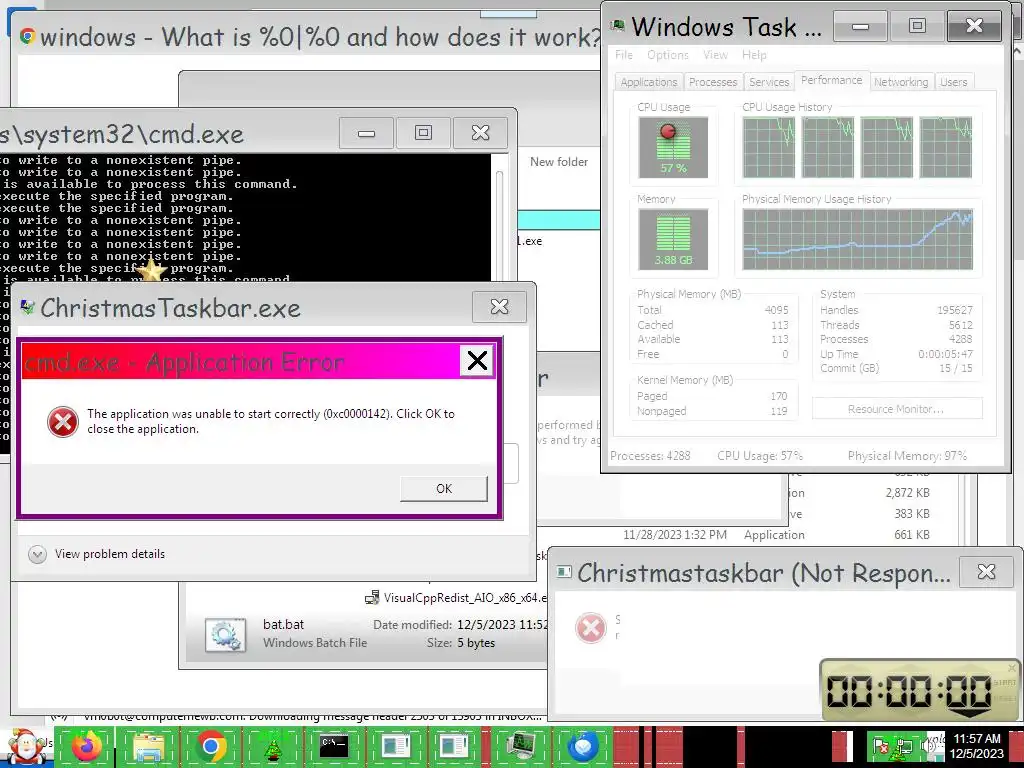Click the Date modified value in the details pane
Viewport: 1024px width, 768px height.
point(502,624)
